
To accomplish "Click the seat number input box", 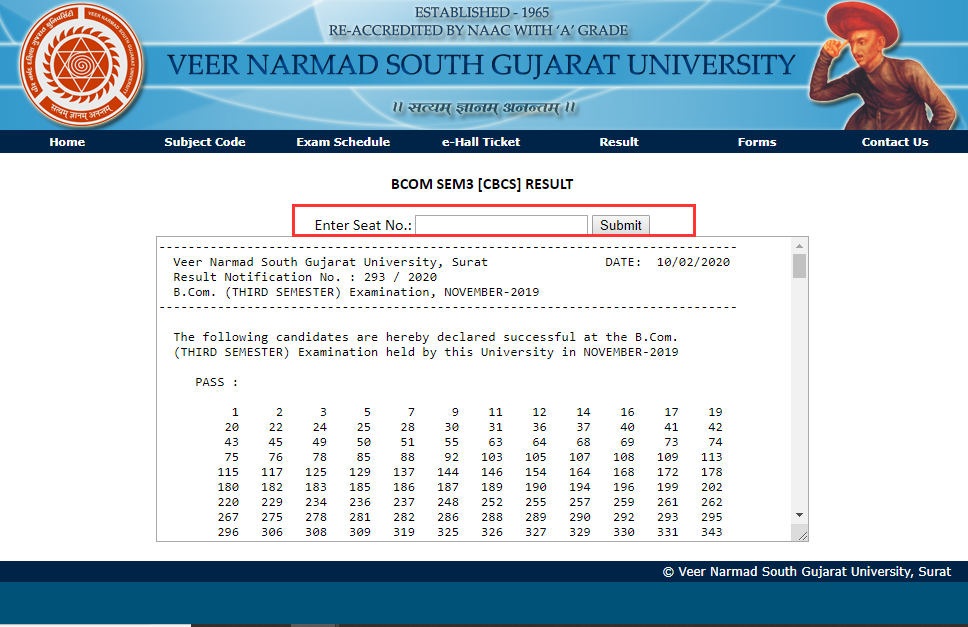I will tap(500, 224).
